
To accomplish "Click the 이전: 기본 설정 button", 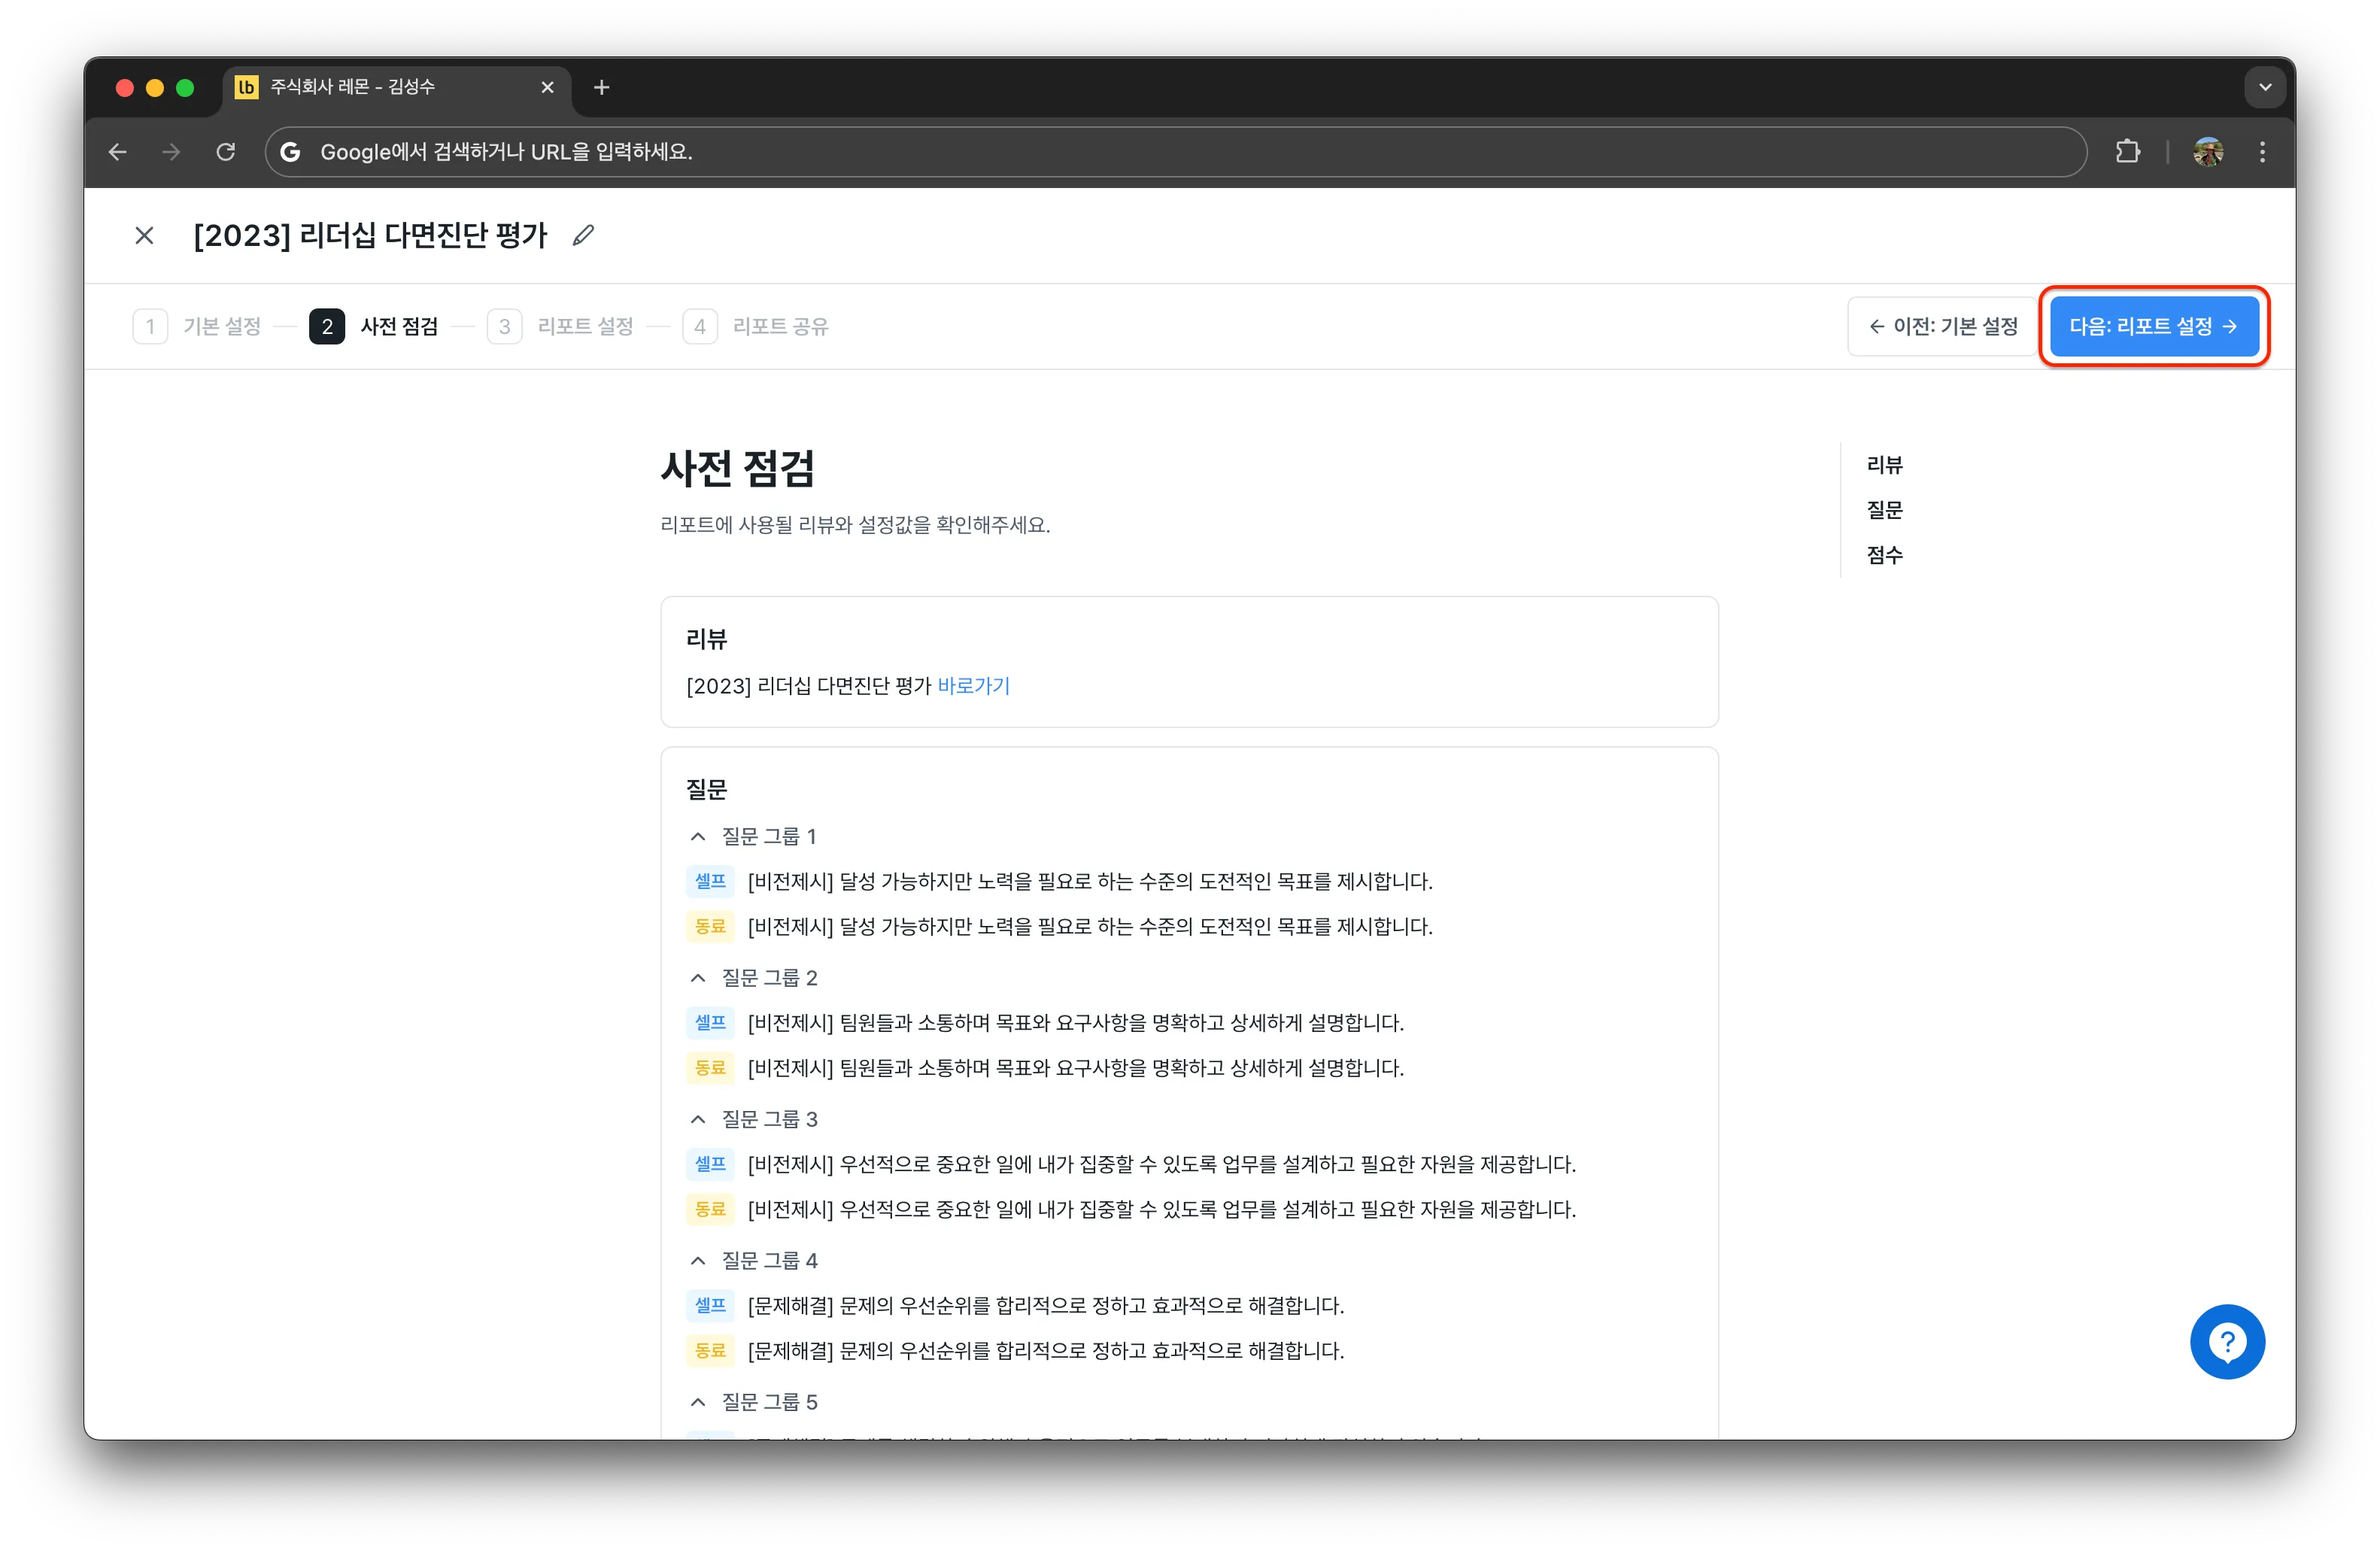I will click(1942, 326).
